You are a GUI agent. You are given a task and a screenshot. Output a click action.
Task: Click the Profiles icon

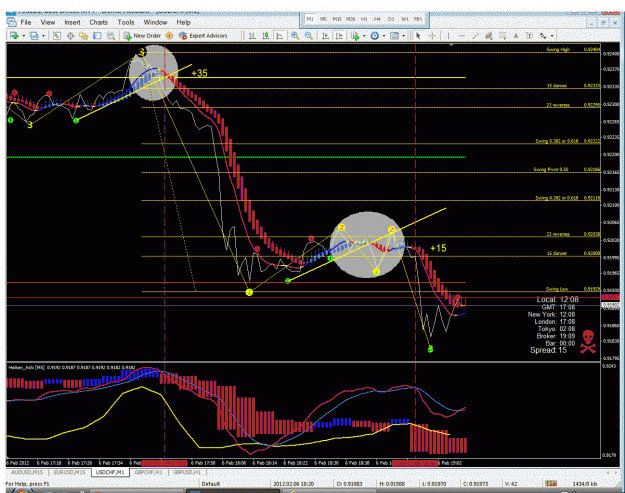tap(34, 36)
